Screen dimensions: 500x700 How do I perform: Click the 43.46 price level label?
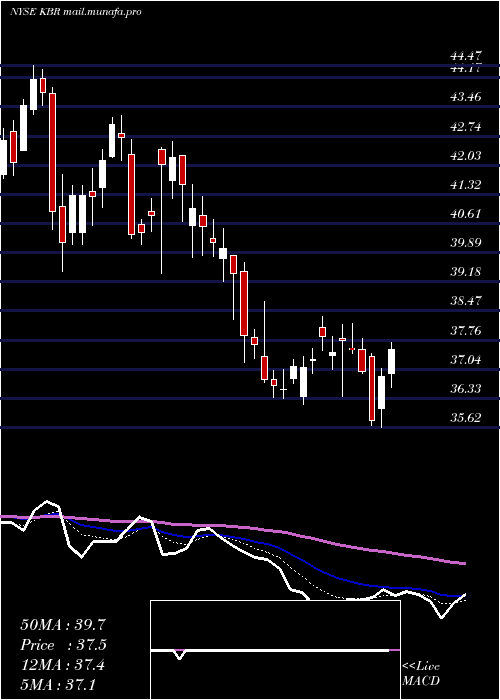pos(466,96)
